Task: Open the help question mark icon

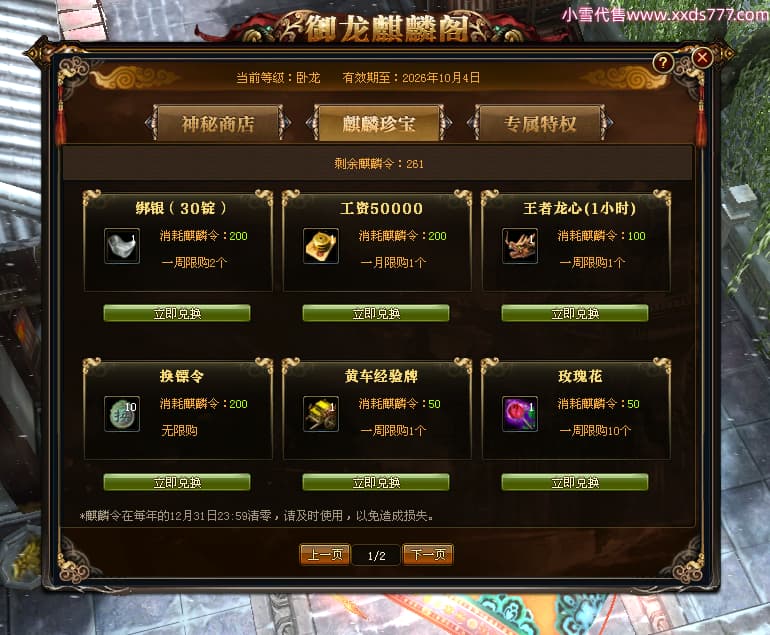Action: pos(663,62)
